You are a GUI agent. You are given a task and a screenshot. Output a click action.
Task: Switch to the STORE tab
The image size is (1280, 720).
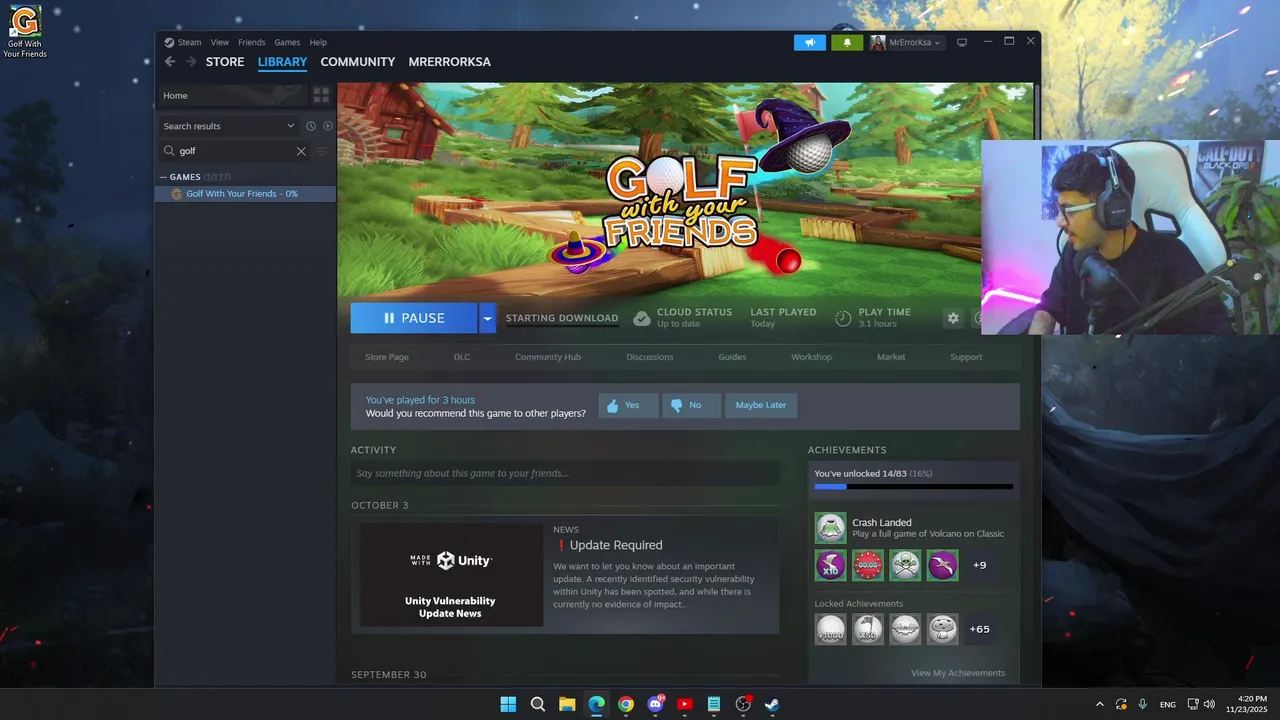click(x=225, y=62)
